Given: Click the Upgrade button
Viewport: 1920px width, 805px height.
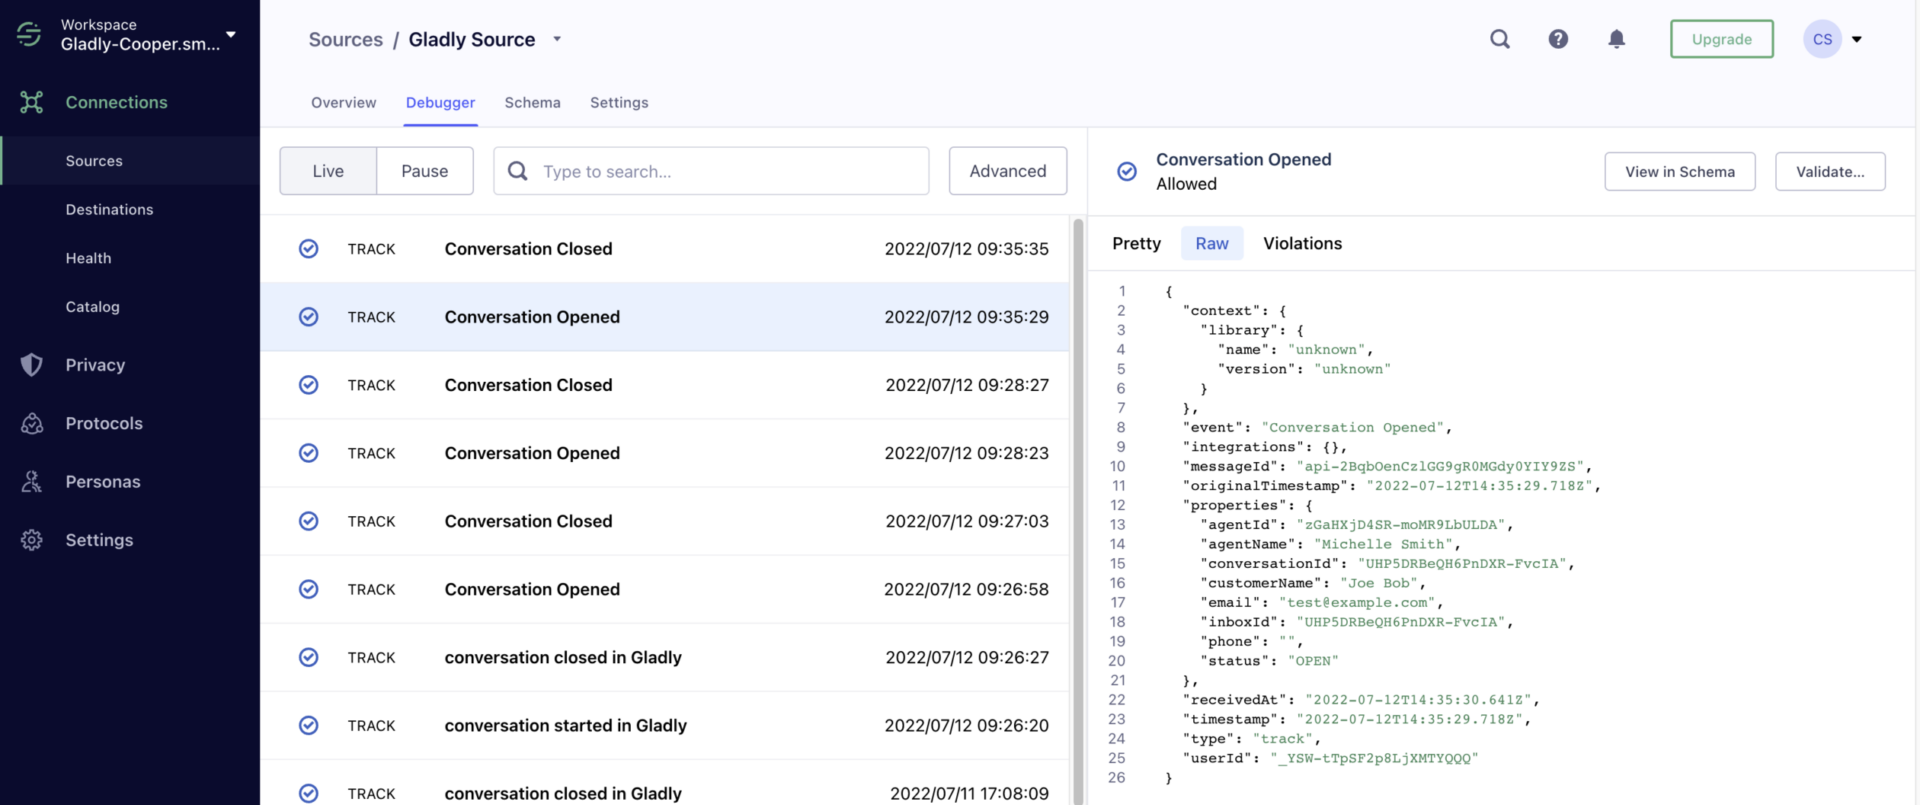Looking at the screenshot, I should click(x=1722, y=39).
